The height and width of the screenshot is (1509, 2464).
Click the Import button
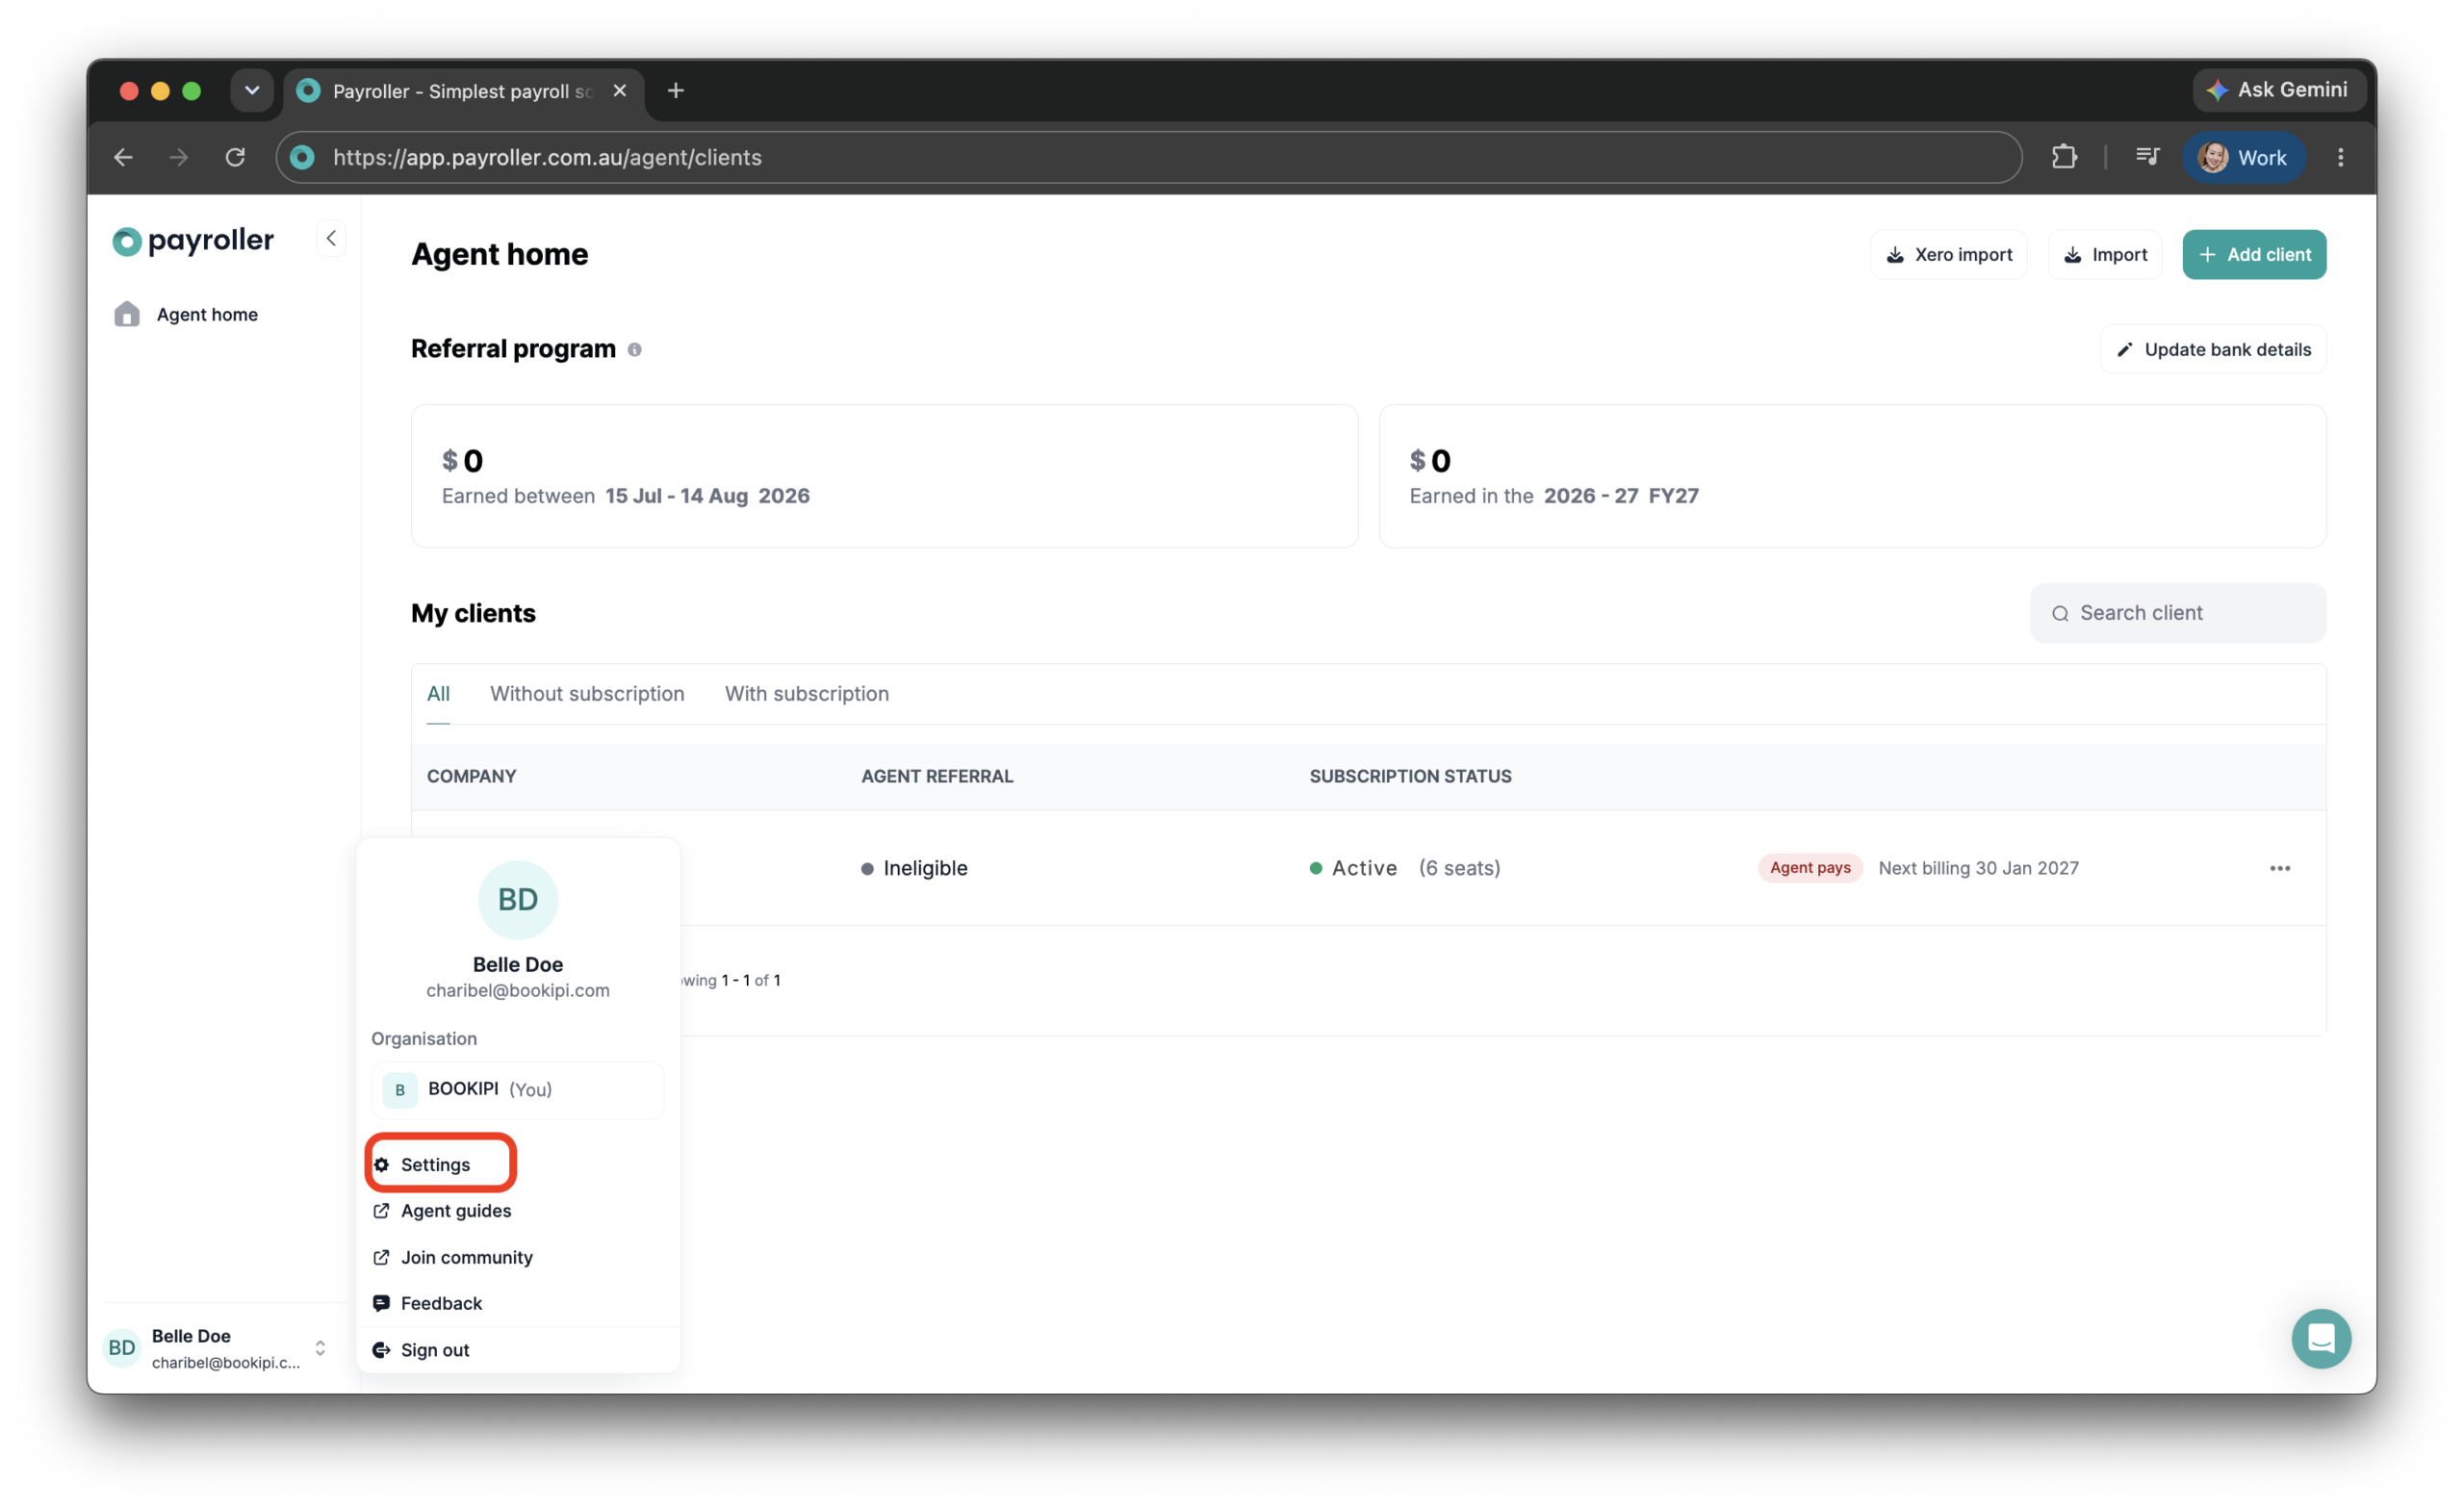click(2105, 254)
